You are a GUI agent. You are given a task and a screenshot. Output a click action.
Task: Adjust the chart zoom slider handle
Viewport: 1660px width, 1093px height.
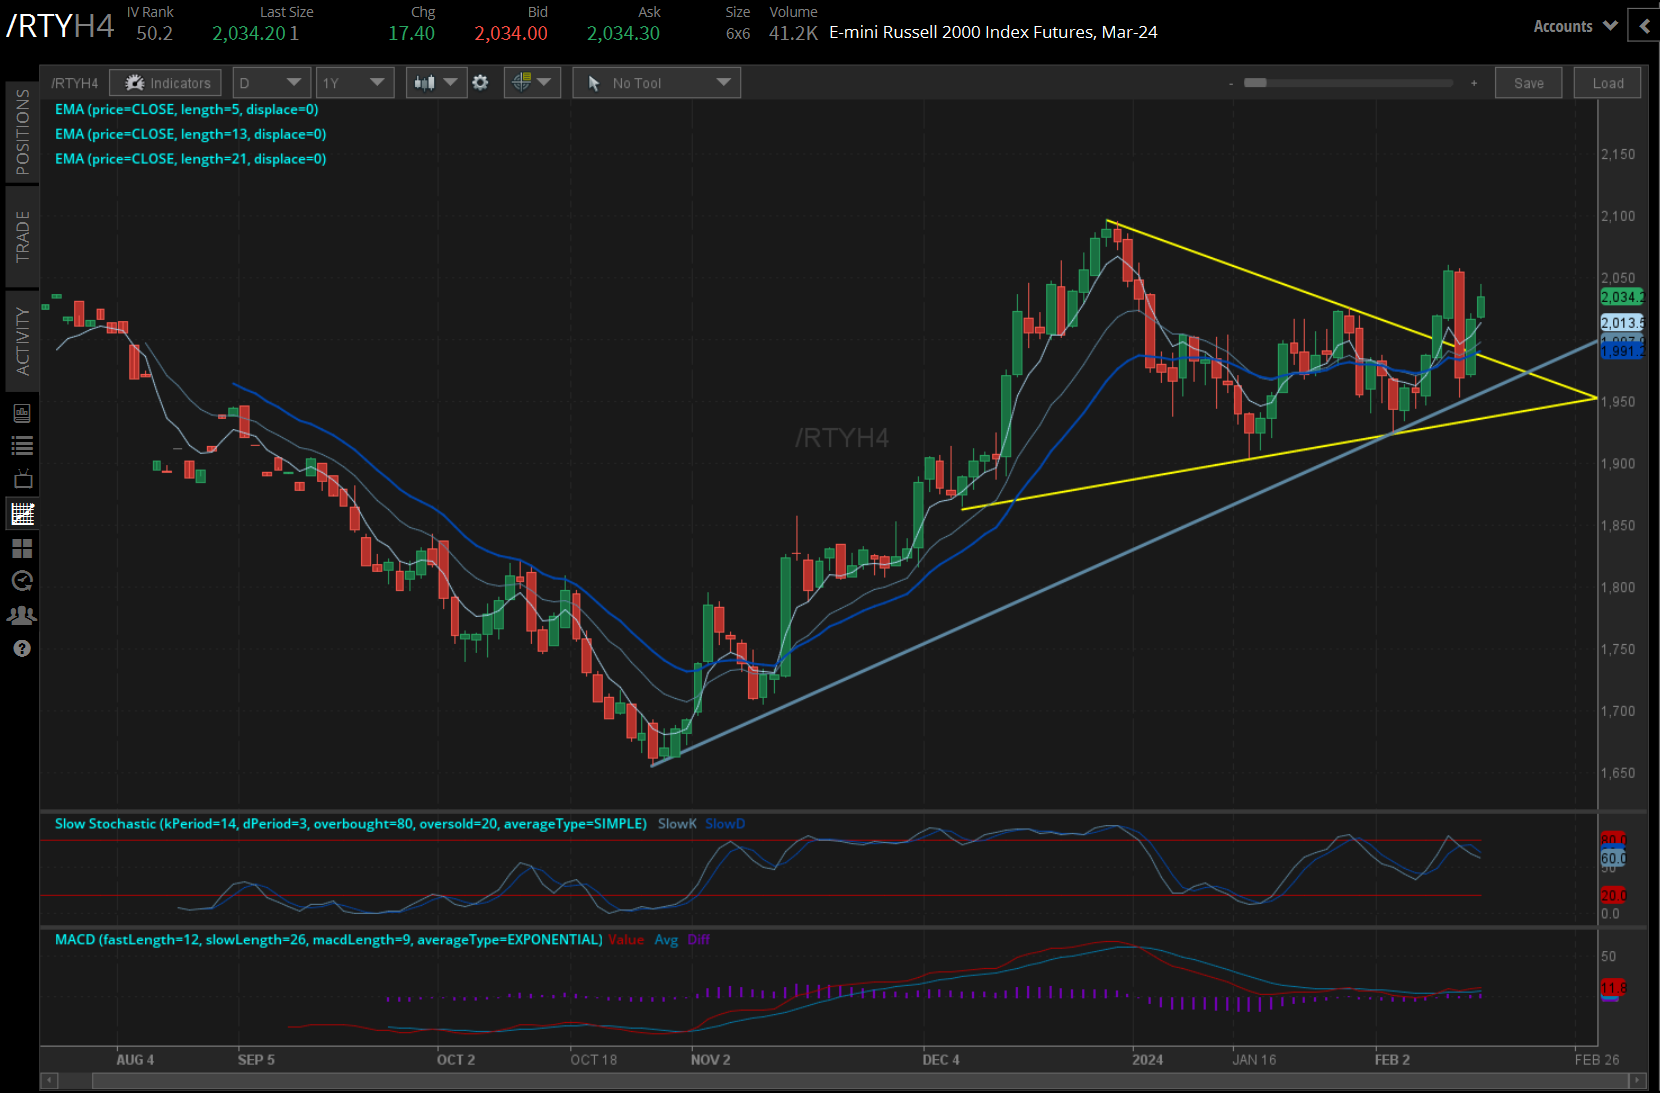pyautogui.click(x=1255, y=83)
